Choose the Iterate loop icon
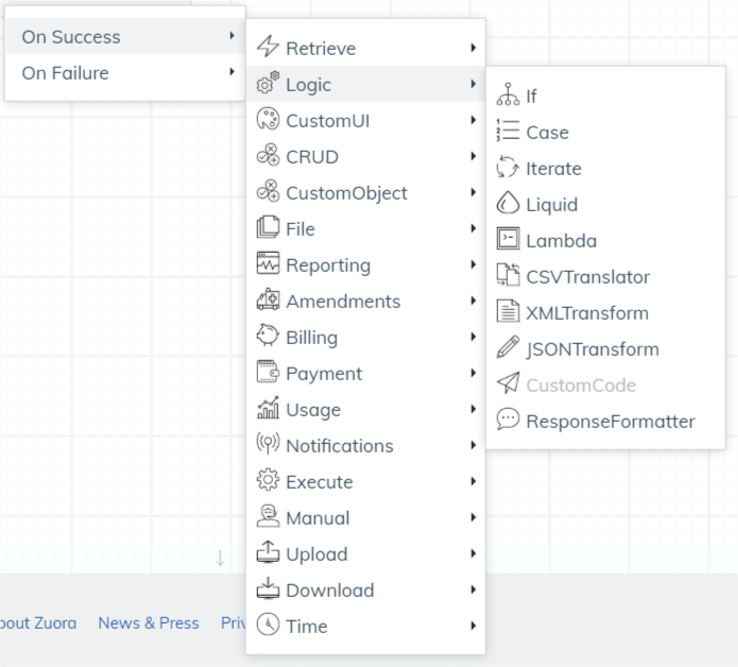Viewport: 738px width, 667px height. (508, 167)
